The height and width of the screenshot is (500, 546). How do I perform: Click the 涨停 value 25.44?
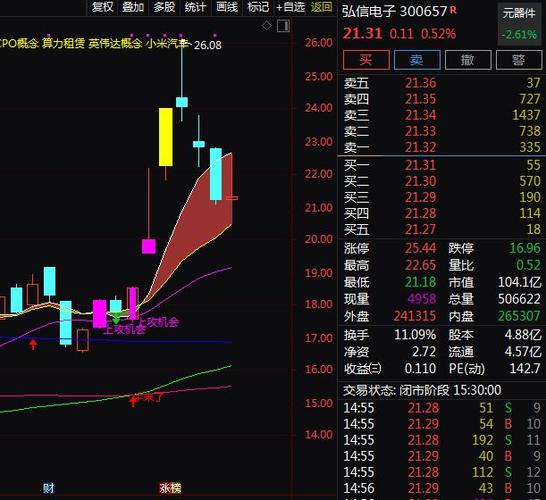tap(420, 248)
